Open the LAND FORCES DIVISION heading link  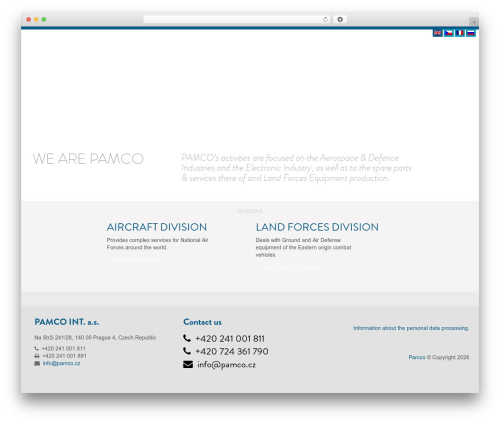[x=317, y=227]
